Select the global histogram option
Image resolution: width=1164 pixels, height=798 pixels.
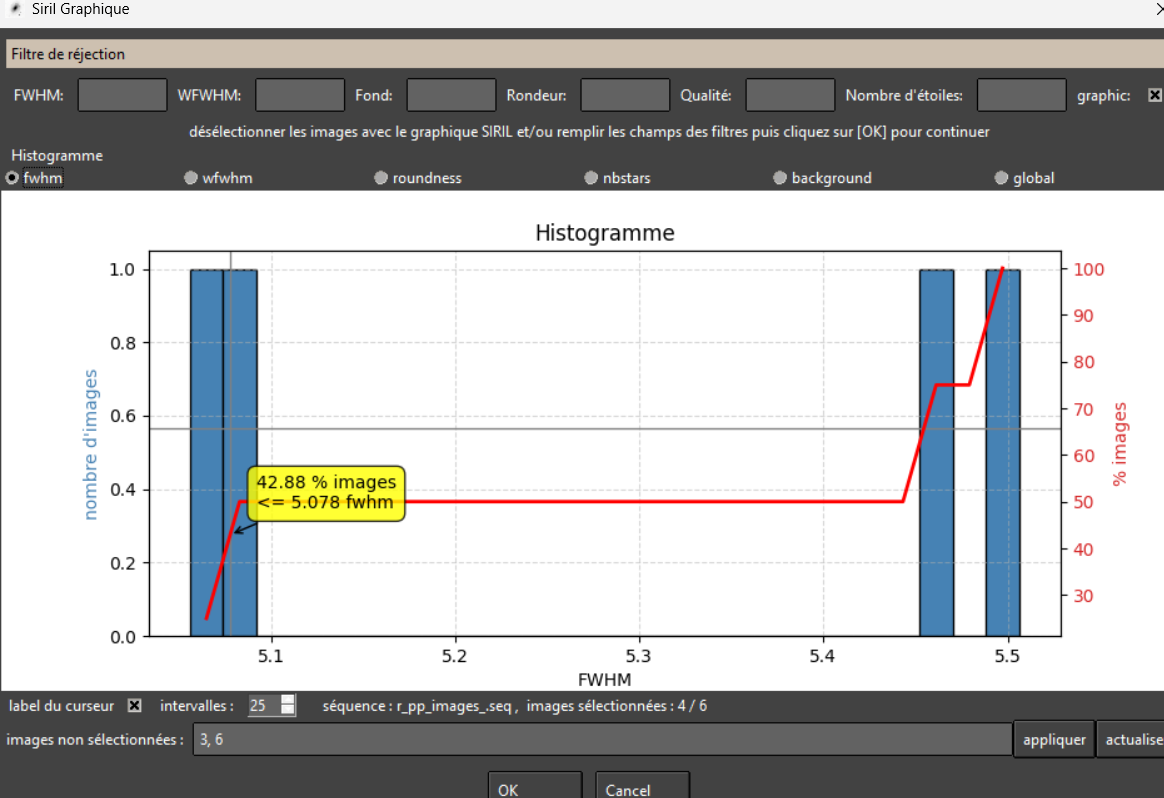click(1001, 178)
